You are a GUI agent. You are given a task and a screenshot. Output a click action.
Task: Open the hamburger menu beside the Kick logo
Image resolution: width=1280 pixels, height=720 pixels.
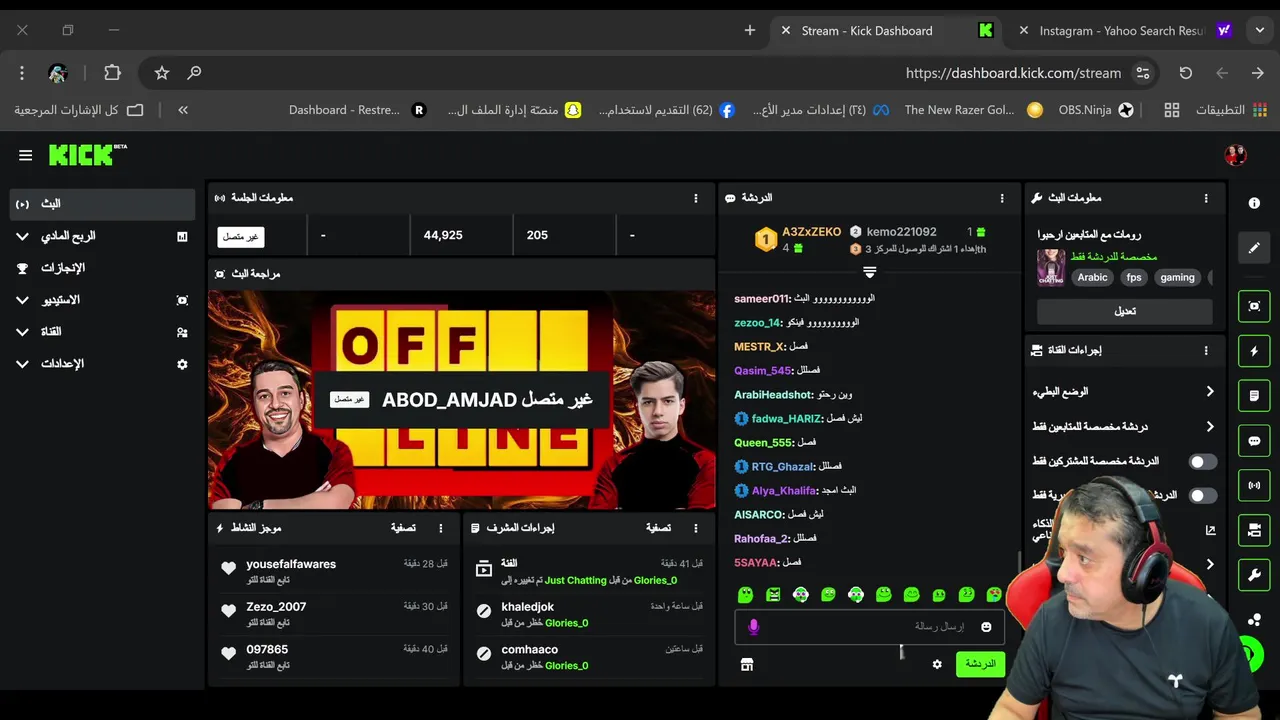25,155
